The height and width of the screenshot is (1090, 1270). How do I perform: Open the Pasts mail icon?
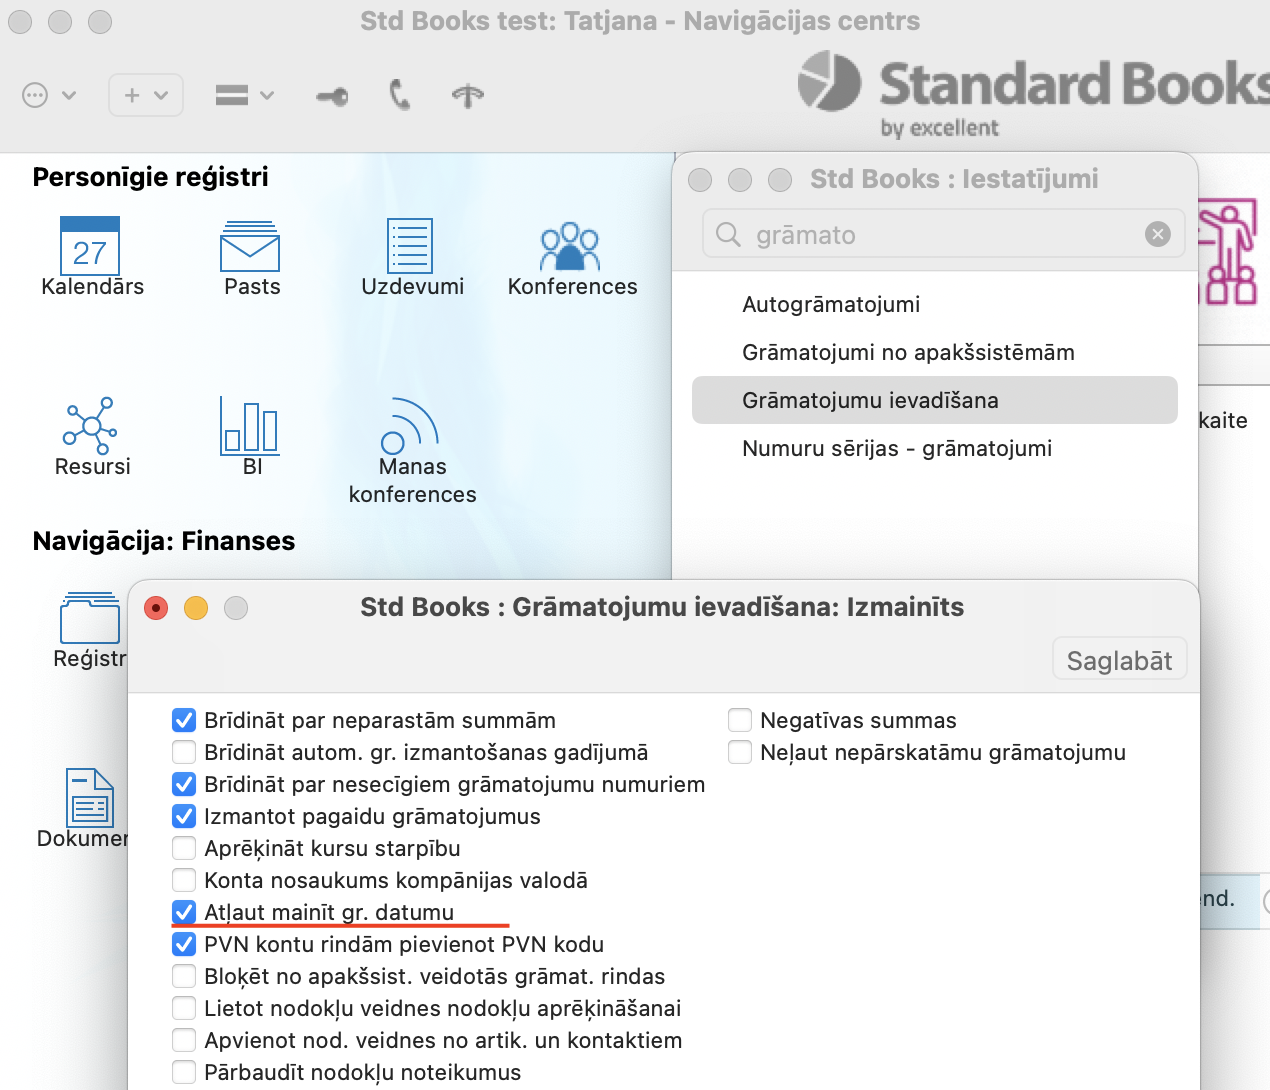tap(250, 246)
